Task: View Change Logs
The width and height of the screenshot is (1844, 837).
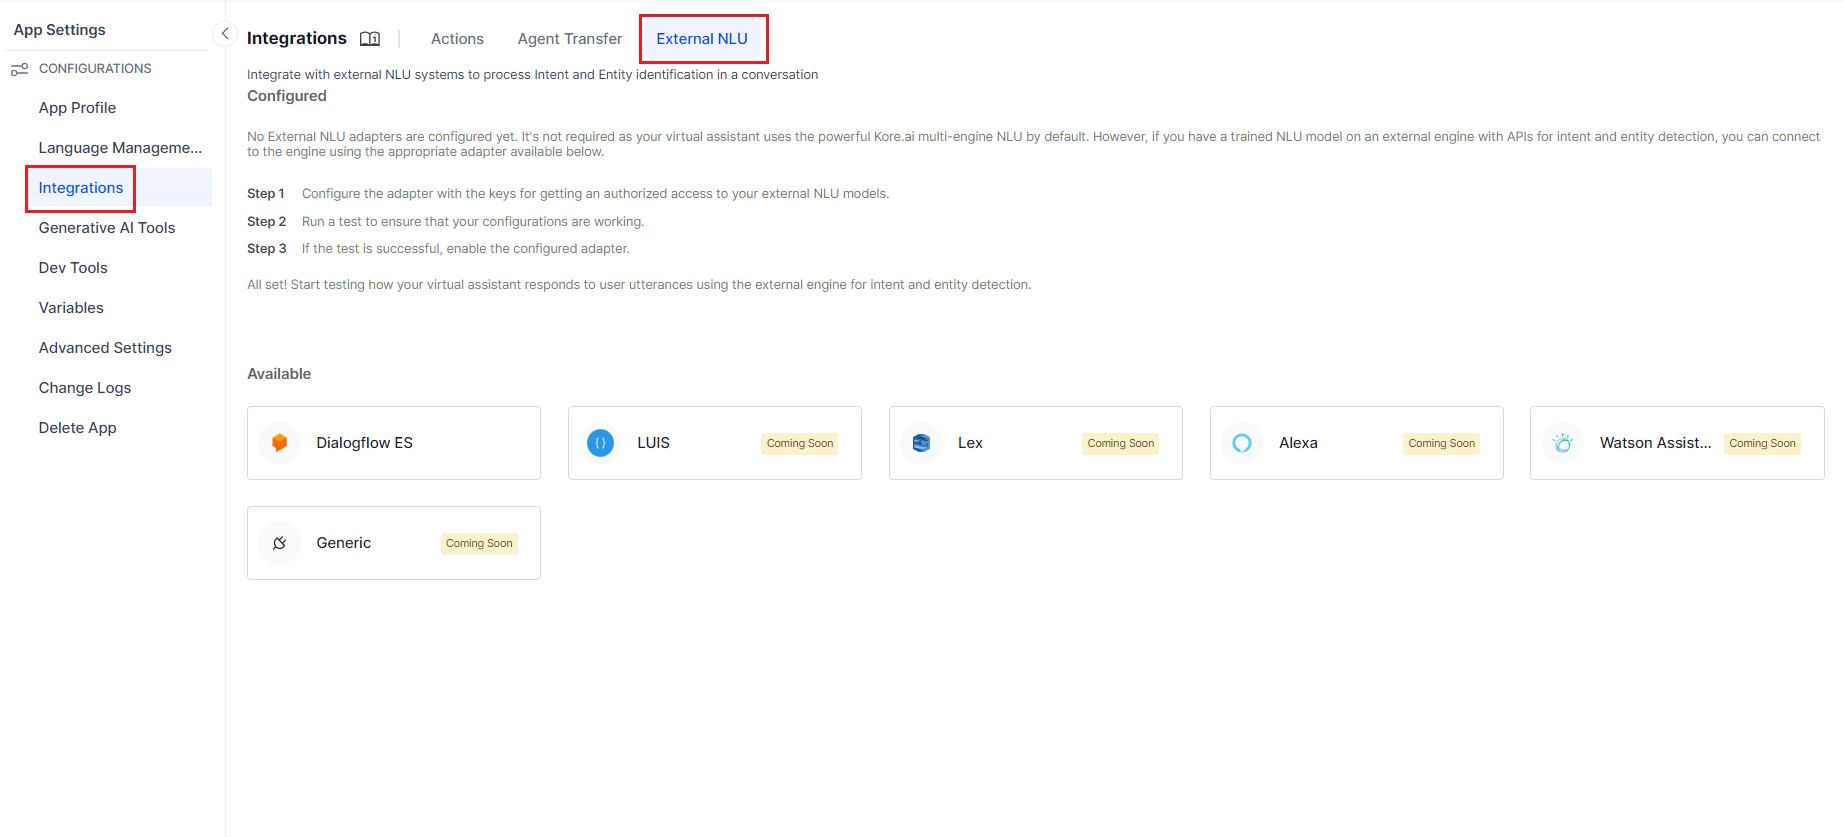Action: [x=85, y=388]
